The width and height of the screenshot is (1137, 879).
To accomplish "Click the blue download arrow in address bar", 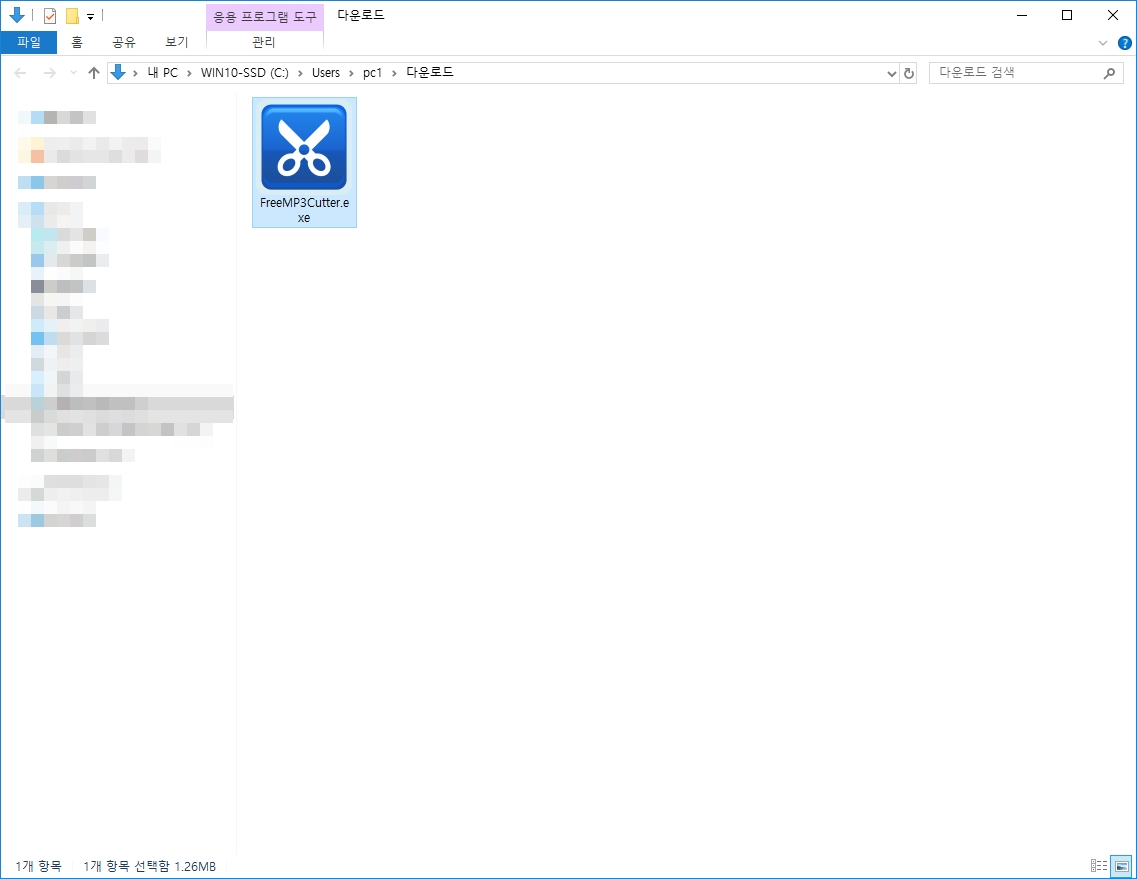I will 118,73.
